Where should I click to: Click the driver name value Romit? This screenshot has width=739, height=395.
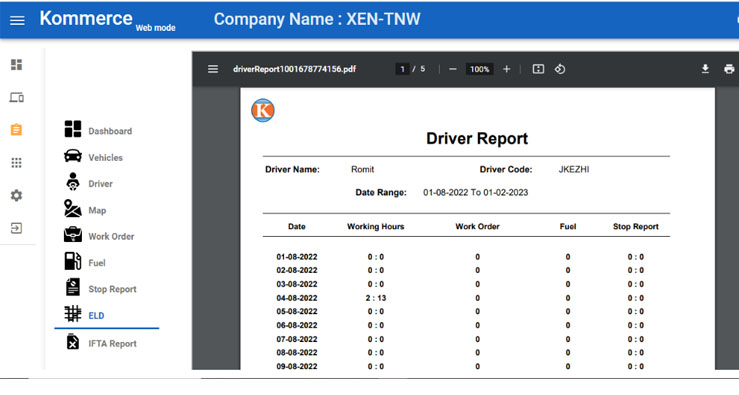[x=362, y=169]
